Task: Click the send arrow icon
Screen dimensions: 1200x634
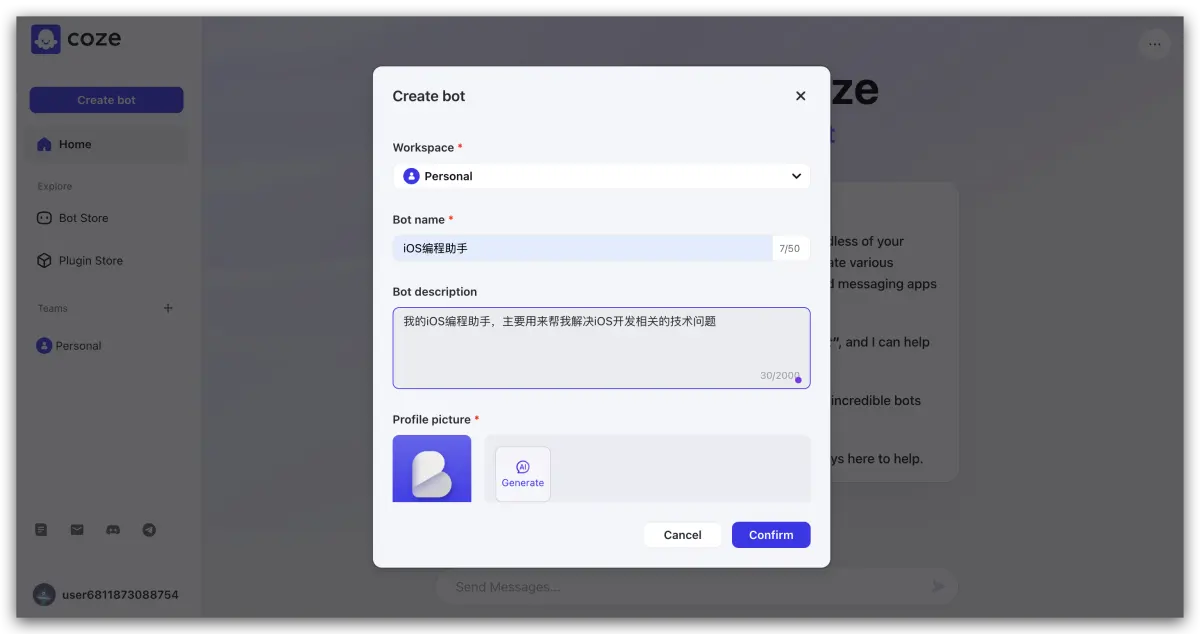Action: (938, 586)
